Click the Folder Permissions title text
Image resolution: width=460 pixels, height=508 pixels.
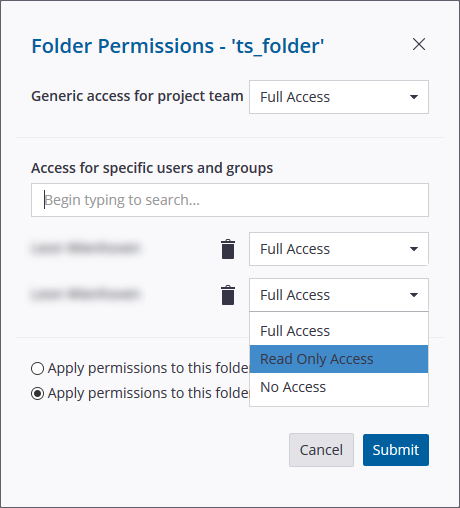click(x=178, y=46)
